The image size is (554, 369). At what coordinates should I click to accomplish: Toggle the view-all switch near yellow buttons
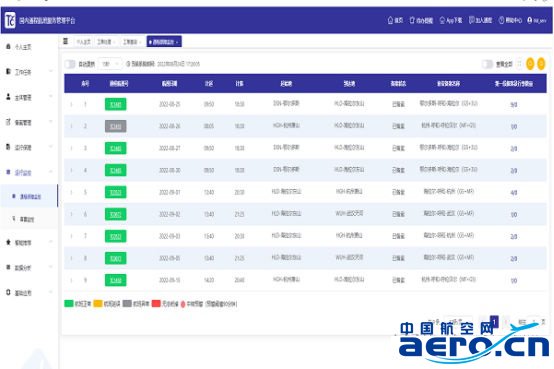pos(487,64)
